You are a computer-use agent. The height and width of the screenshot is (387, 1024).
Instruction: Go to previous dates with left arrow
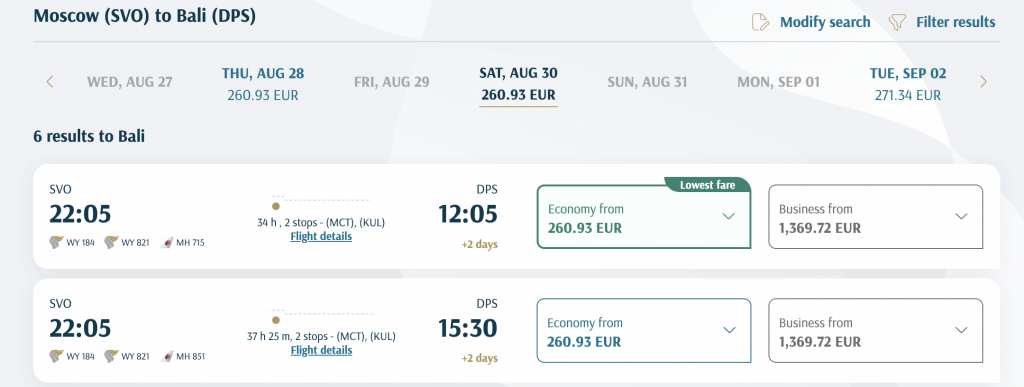point(50,82)
